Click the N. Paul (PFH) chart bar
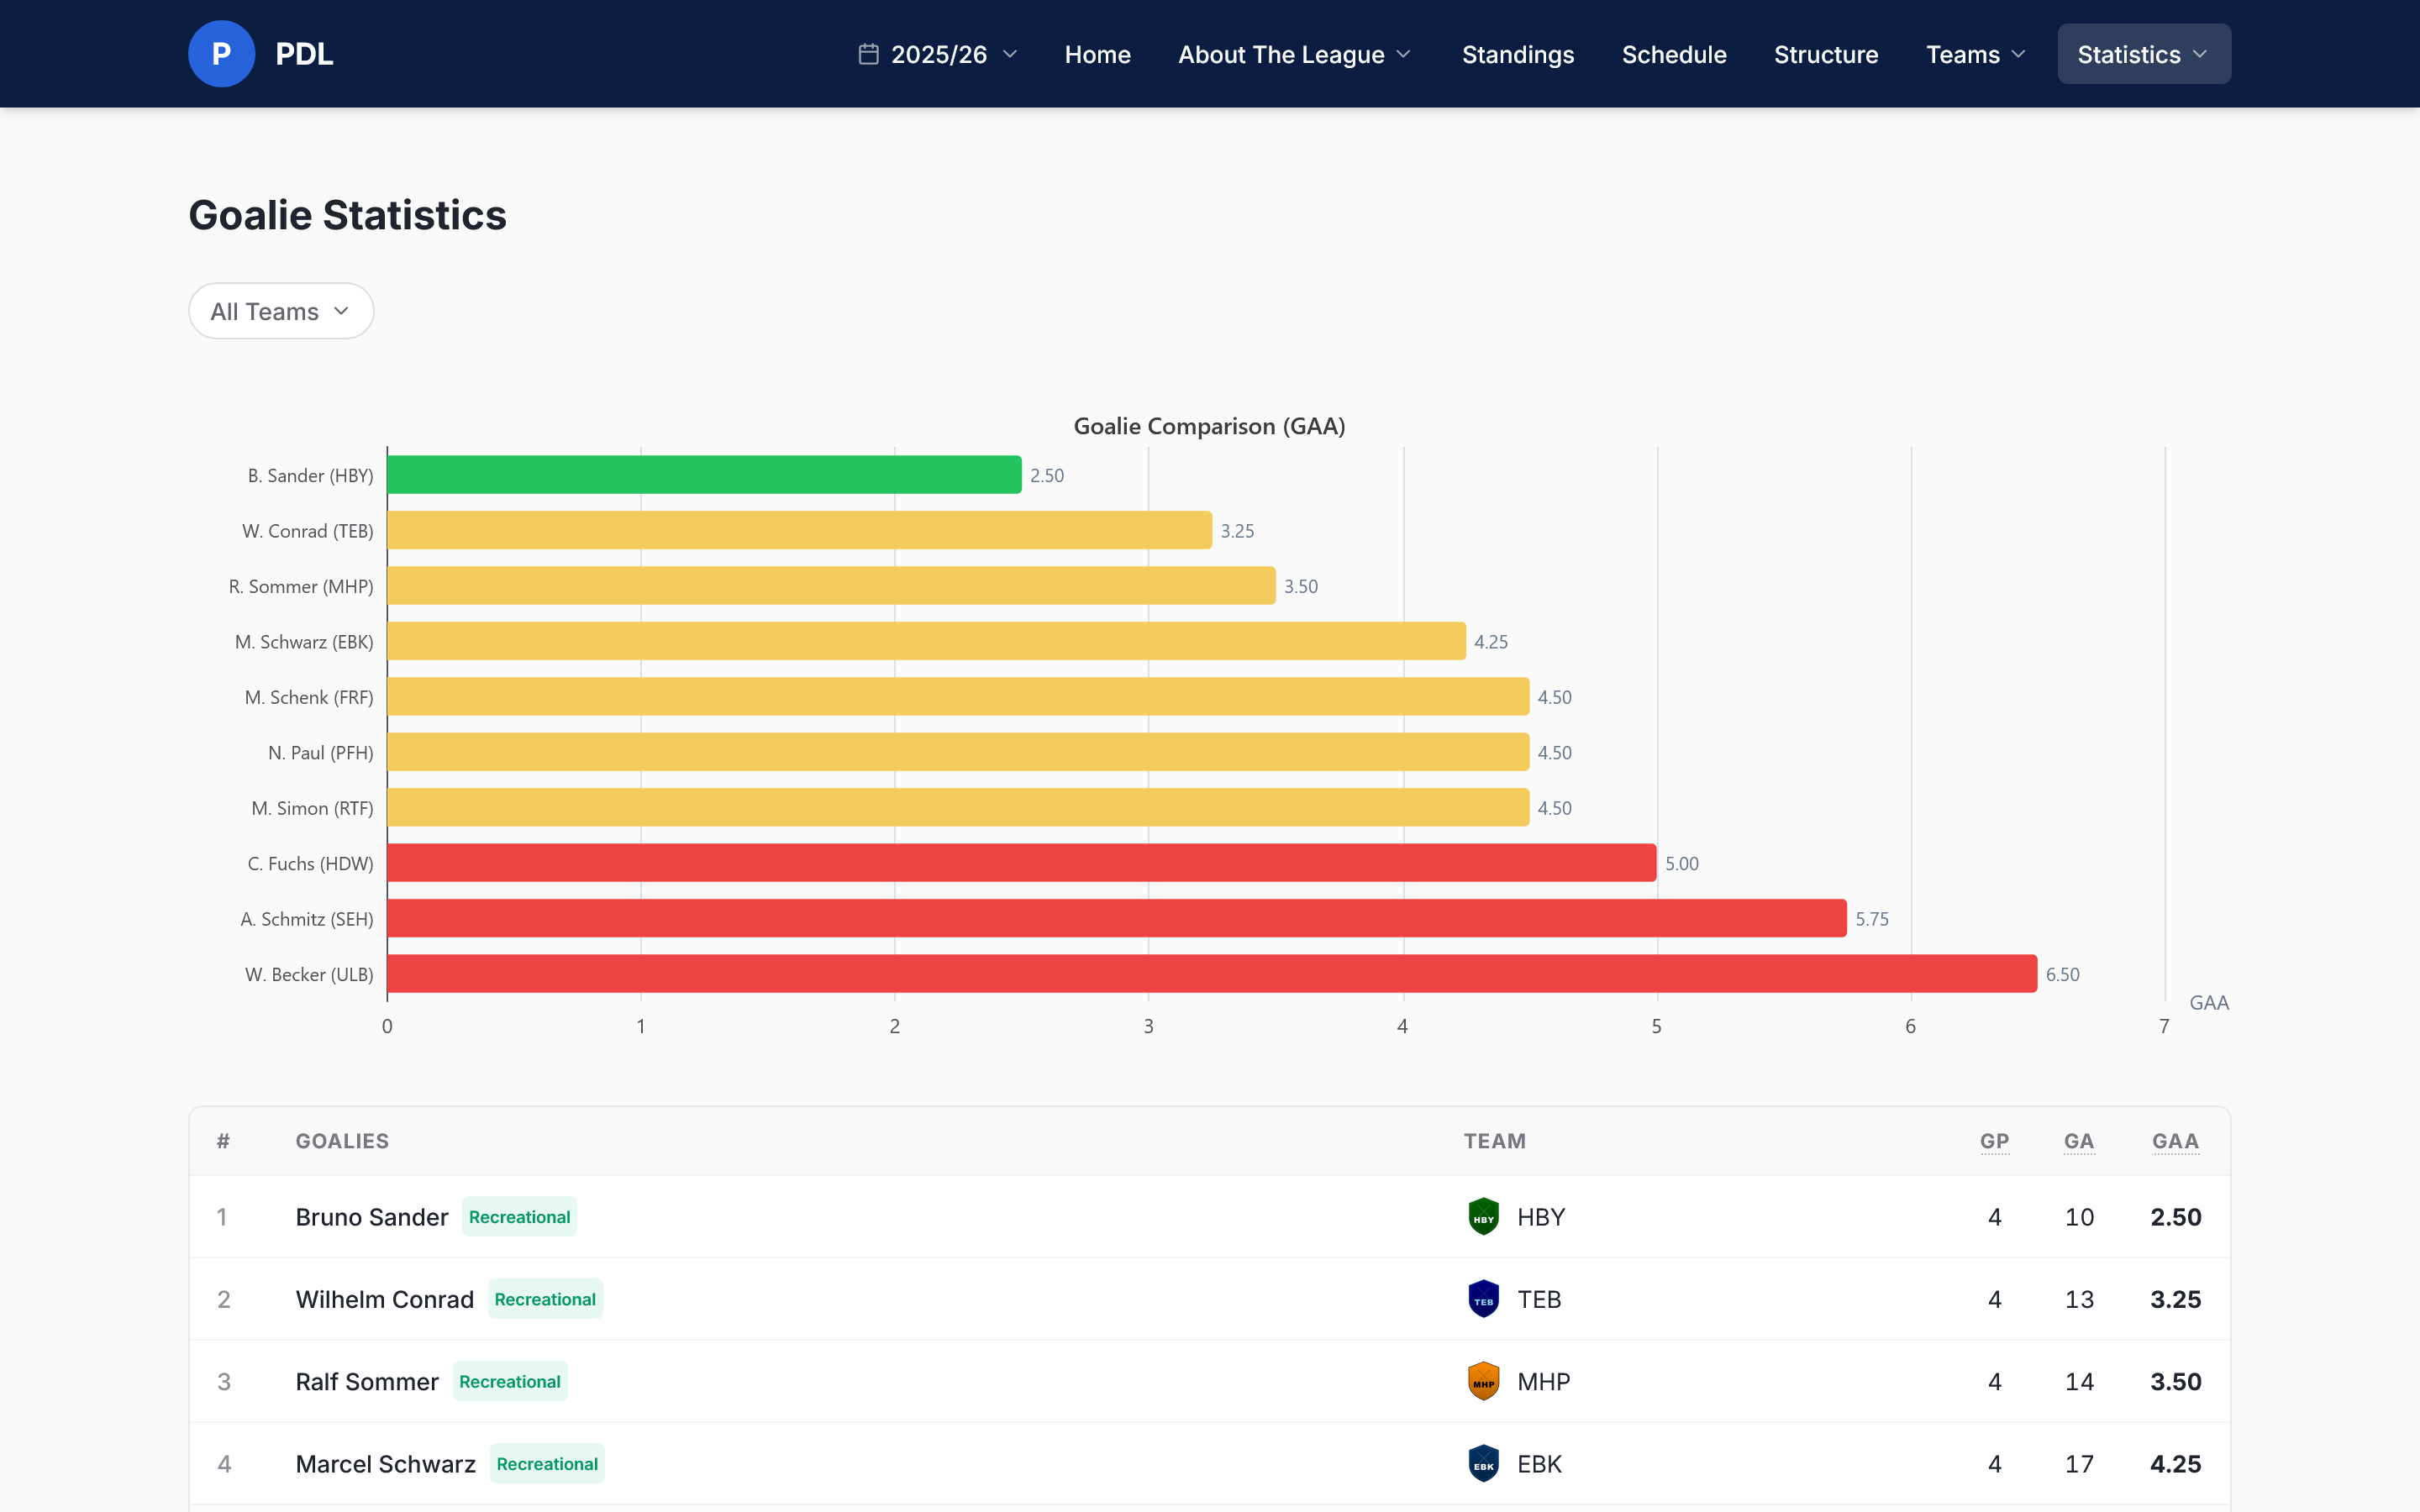The width and height of the screenshot is (2420, 1512). (958, 752)
